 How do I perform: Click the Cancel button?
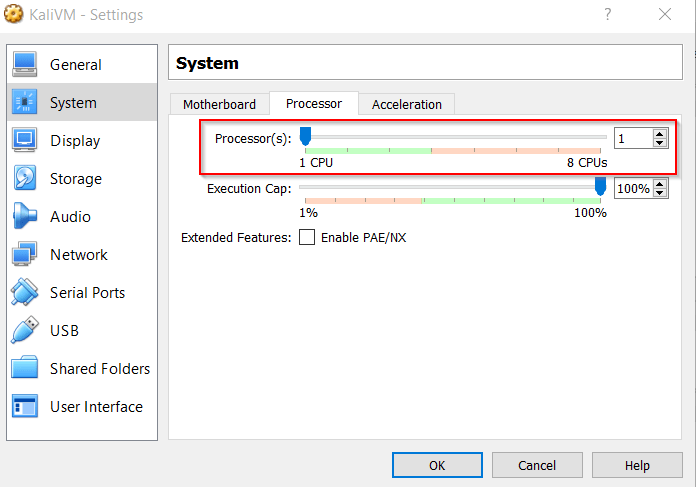(537, 466)
